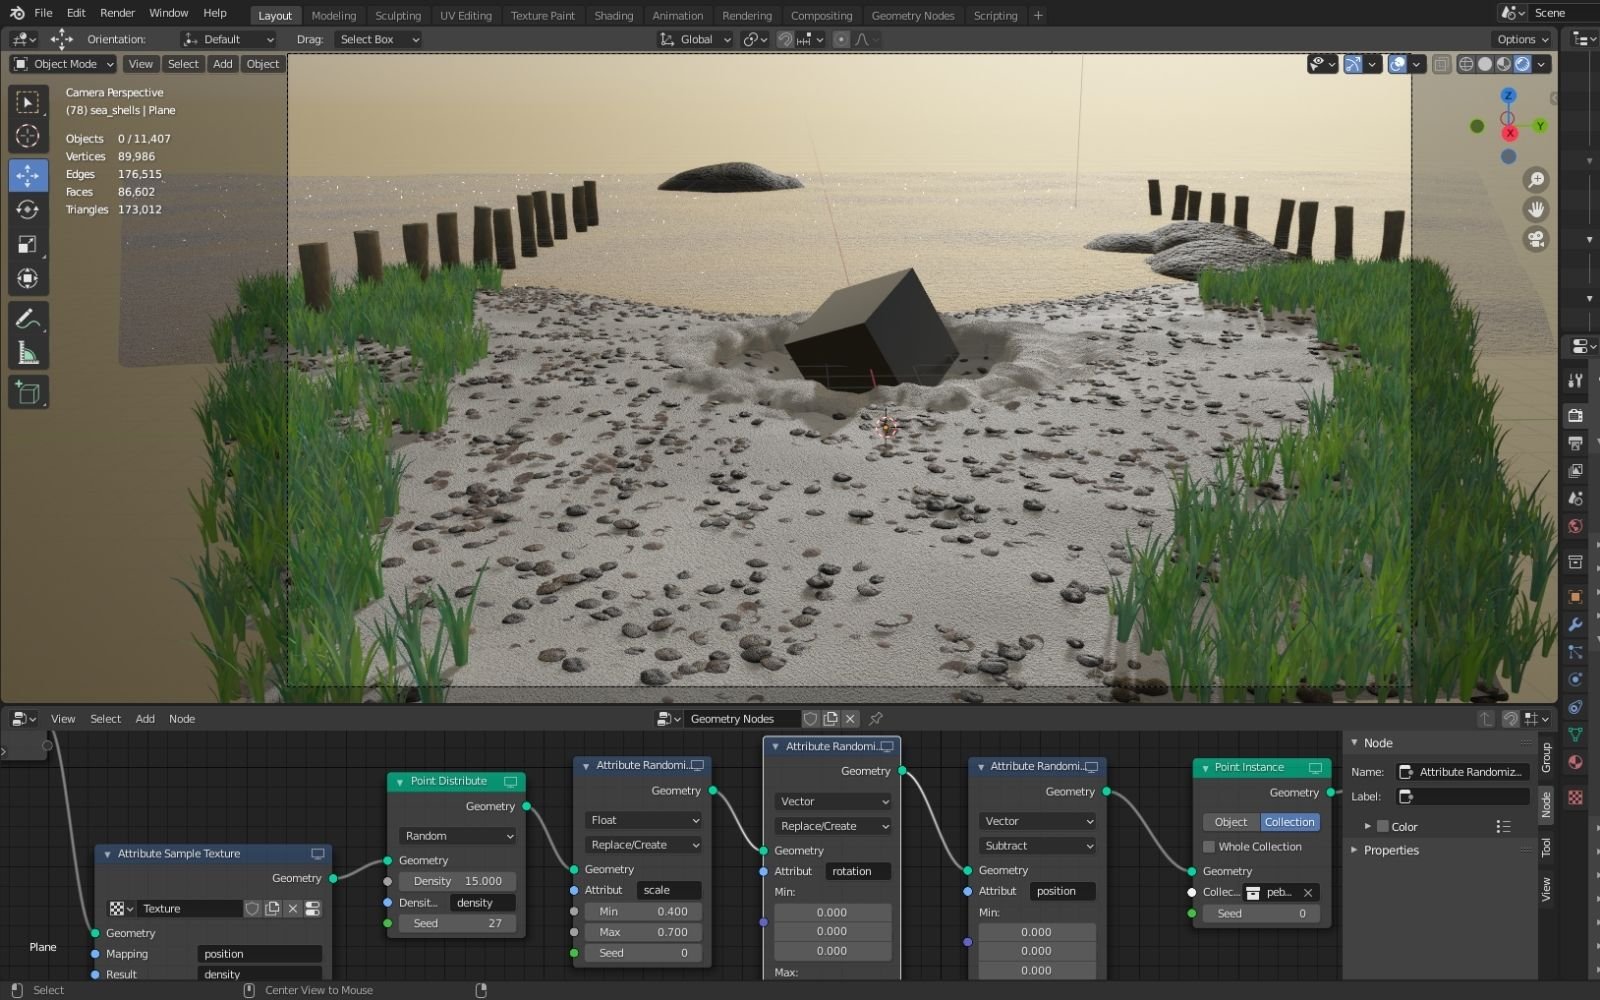
Task: Choose the Measure tool
Action: (x=28, y=351)
